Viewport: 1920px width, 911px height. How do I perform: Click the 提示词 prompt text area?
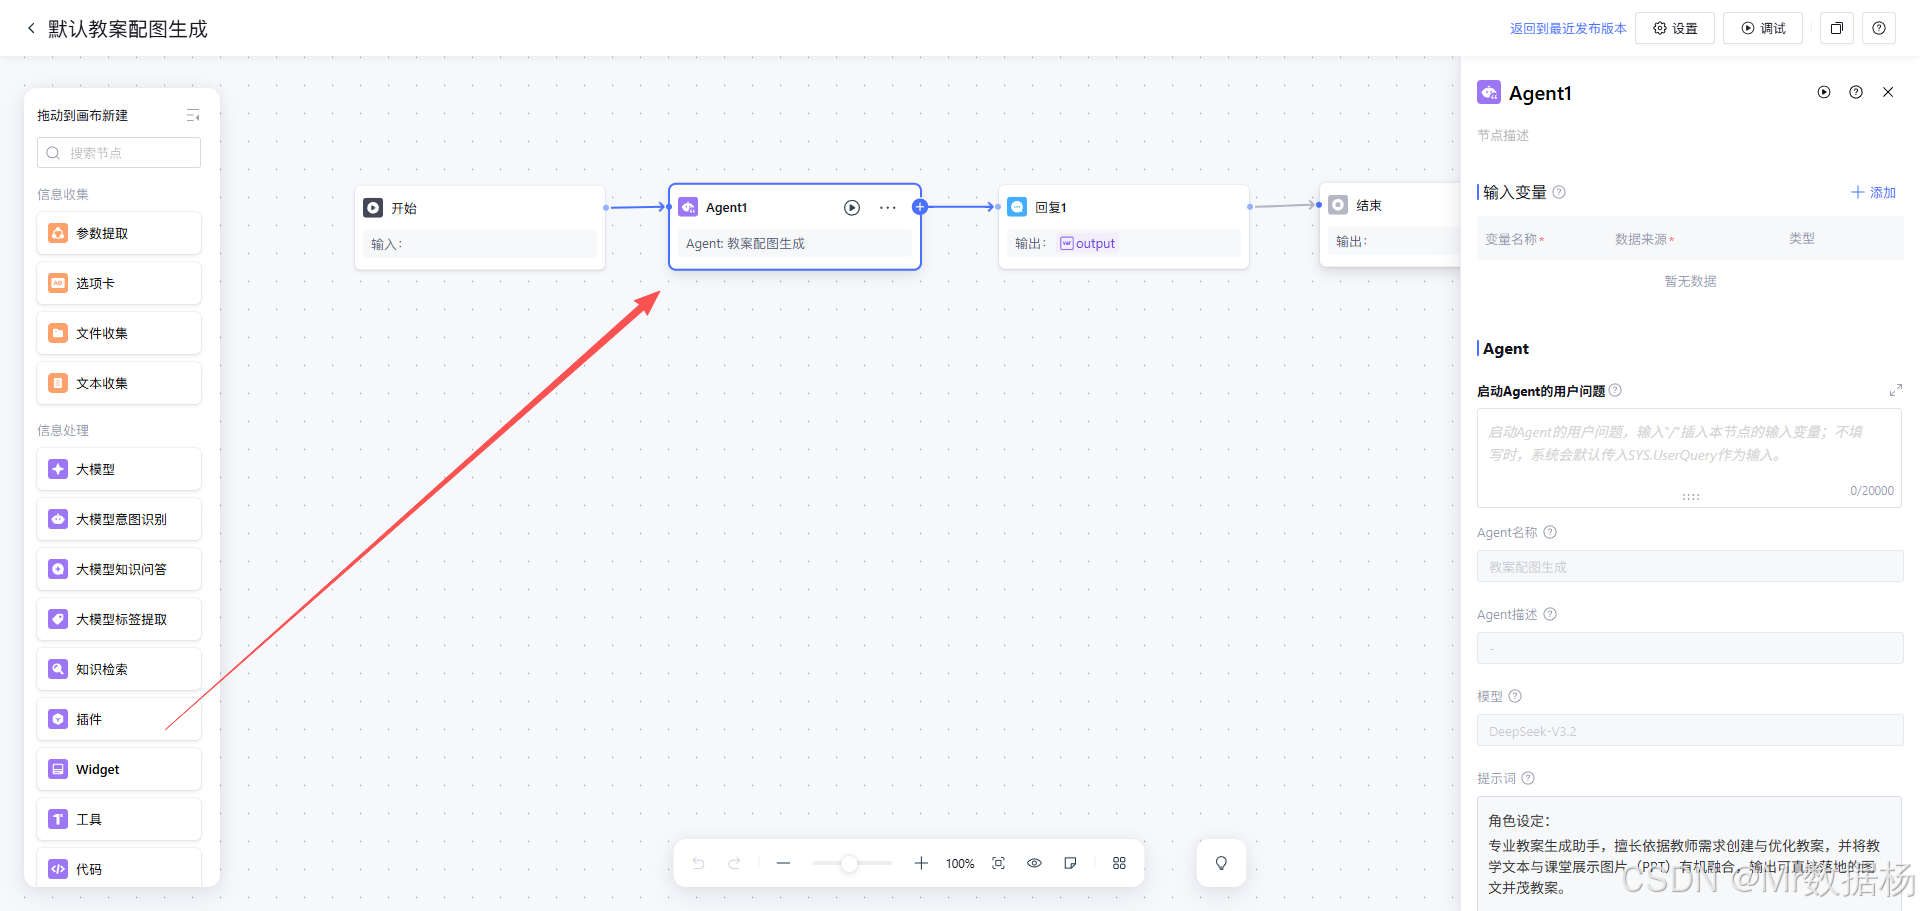(x=1689, y=853)
